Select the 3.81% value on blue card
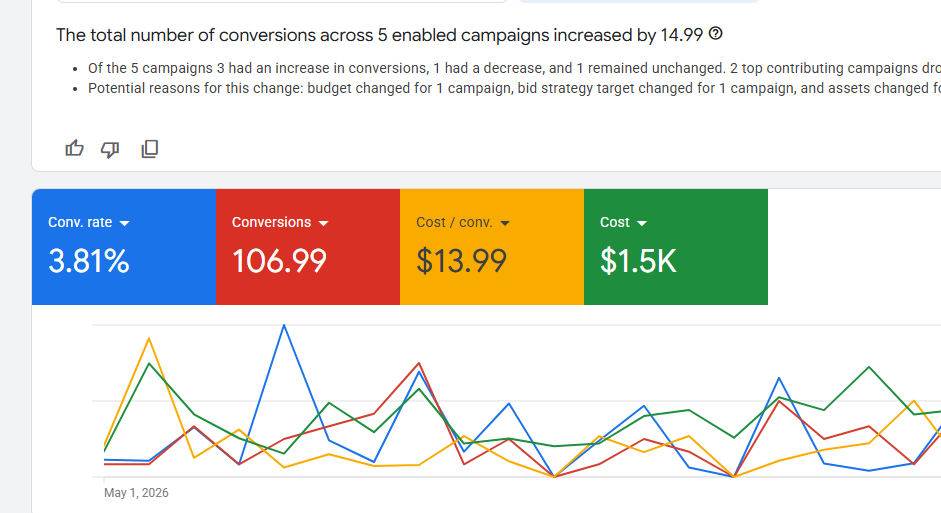Screen dimensions: 941x513 [89, 261]
